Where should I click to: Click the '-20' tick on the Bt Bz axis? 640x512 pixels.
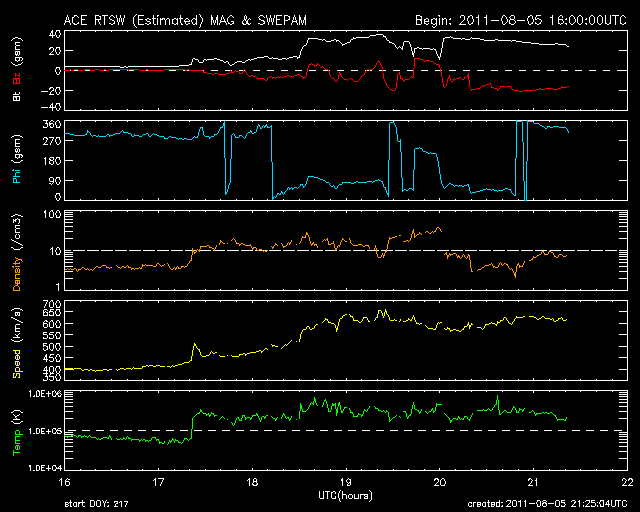(51, 90)
